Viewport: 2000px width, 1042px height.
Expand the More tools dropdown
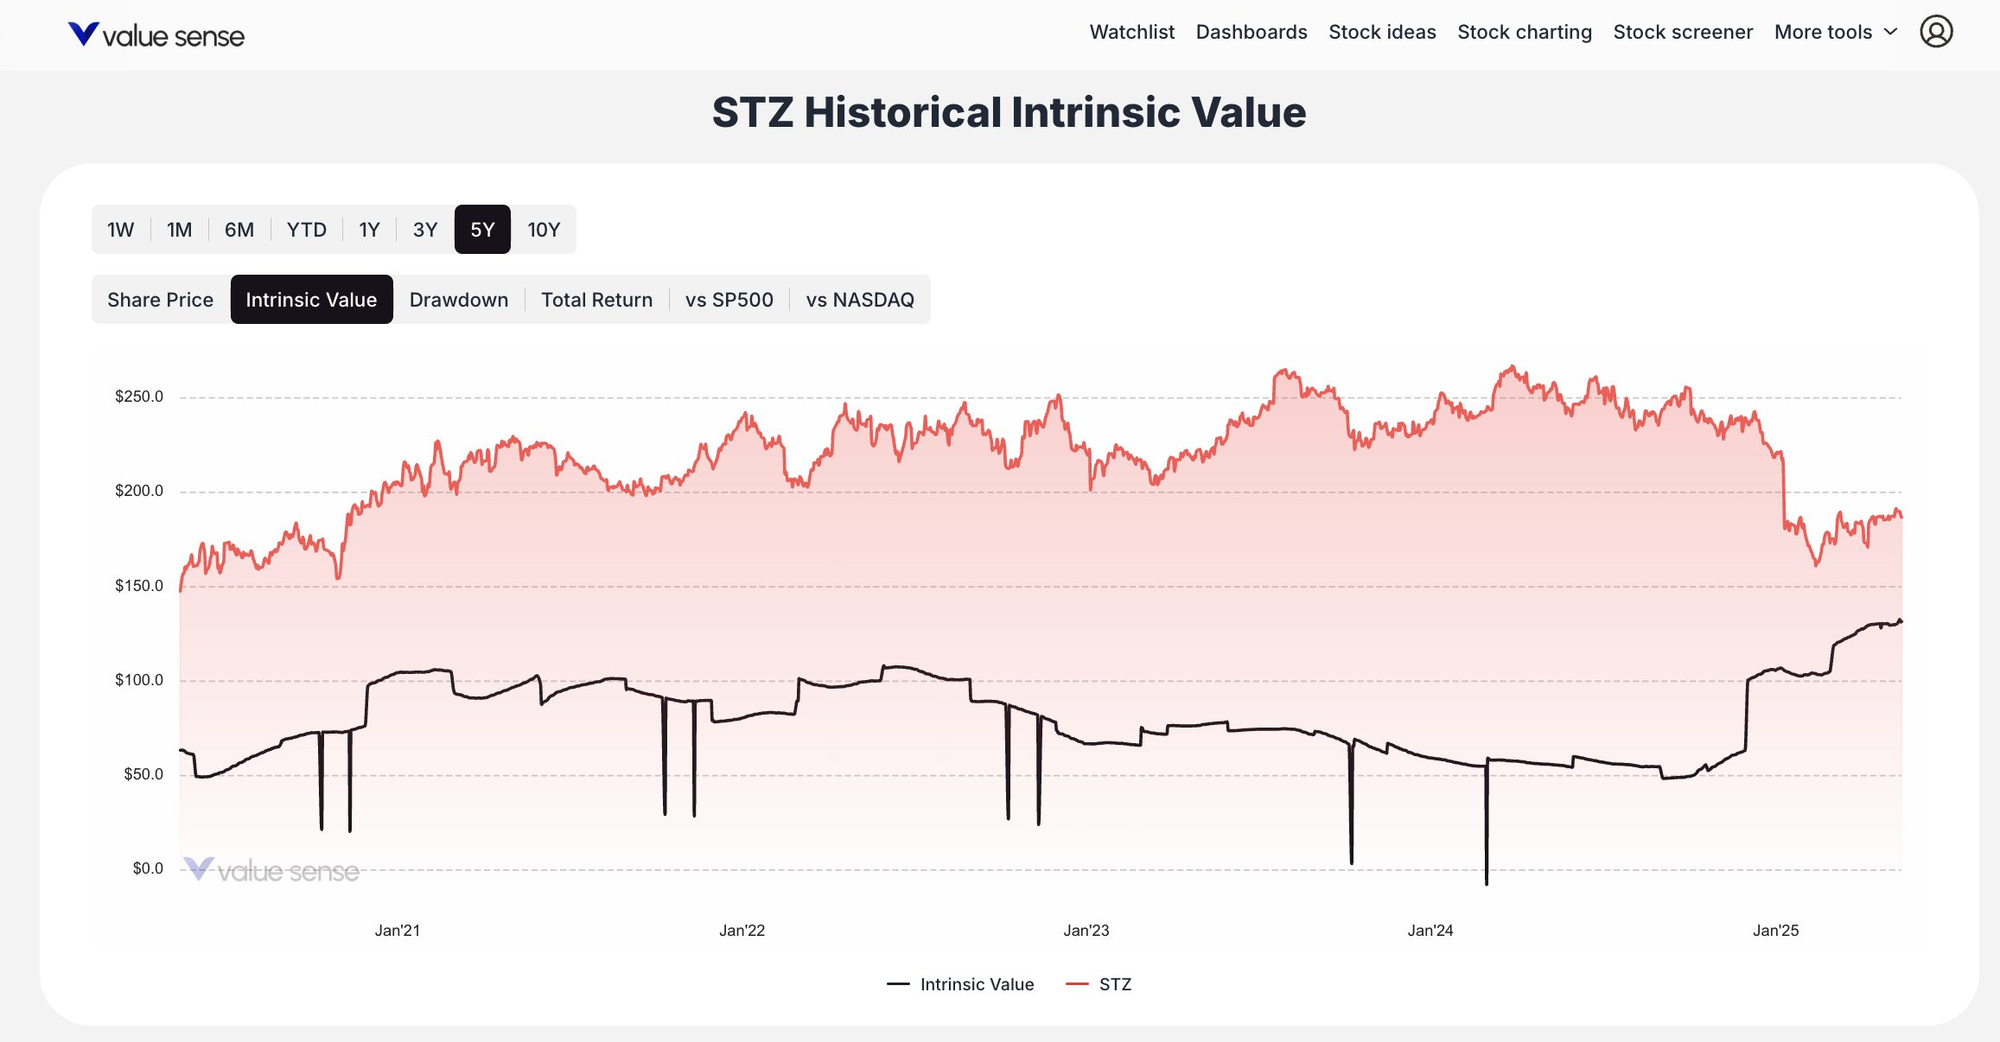pyautogui.click(x=1823, y=31)
